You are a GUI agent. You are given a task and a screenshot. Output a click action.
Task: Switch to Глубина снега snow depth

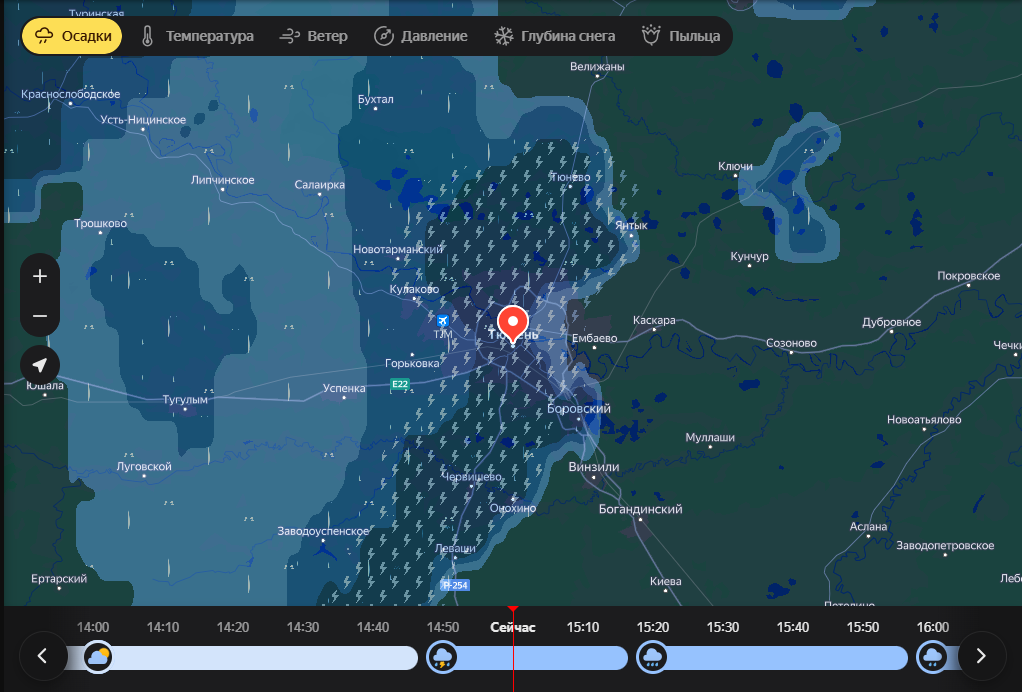coord(555,36)
